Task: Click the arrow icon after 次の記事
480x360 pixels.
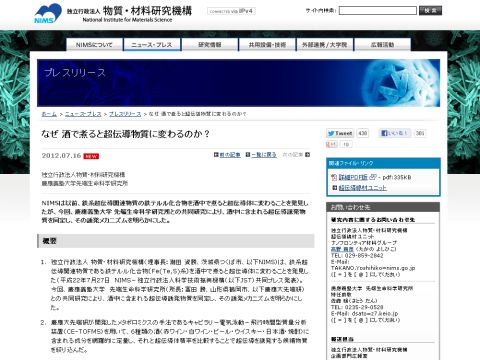Action: click(x=307, y=155)
